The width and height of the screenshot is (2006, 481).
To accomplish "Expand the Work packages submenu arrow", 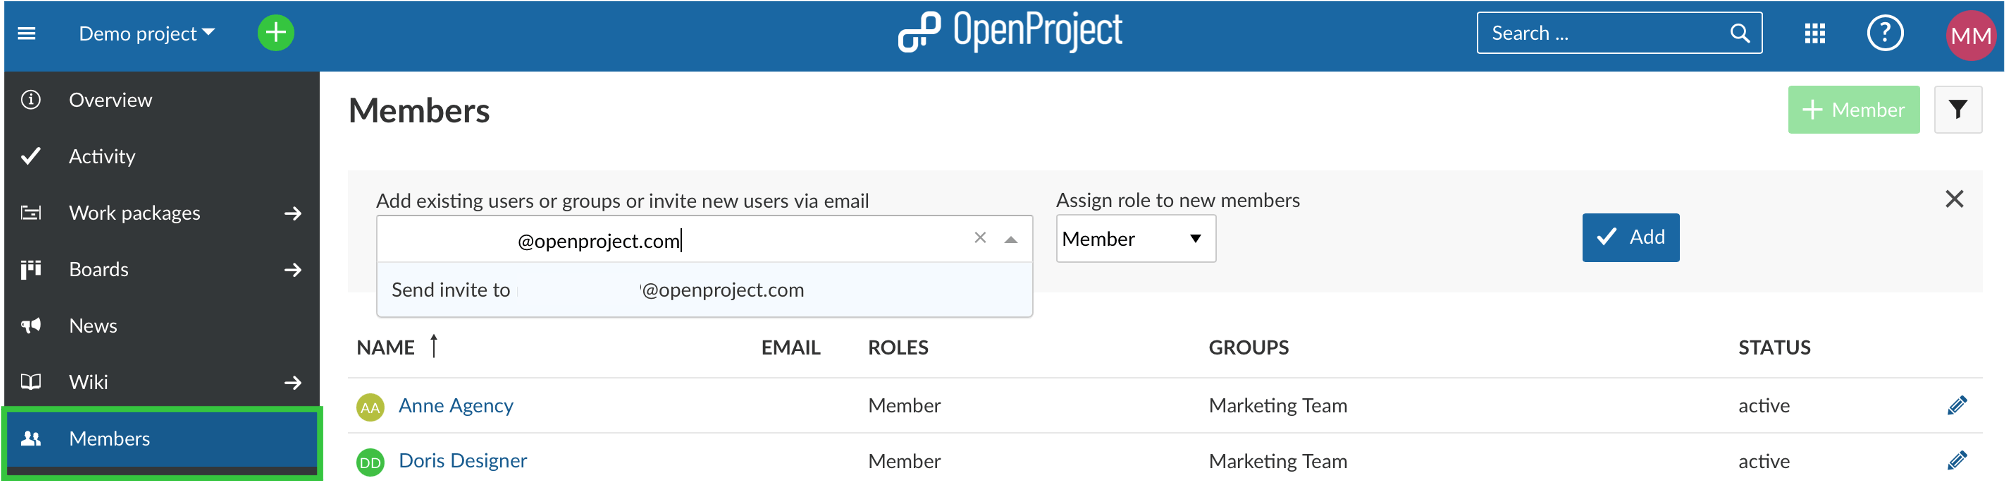I will click(x=292, y=213).
